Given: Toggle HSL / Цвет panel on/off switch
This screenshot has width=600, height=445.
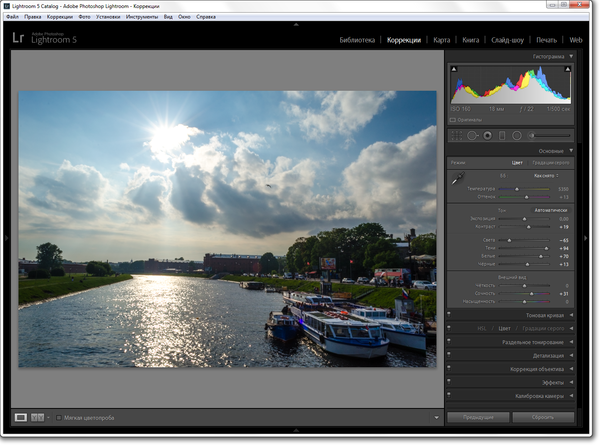Looking at the screenshot, I should pyautogui.click(x=449, y=328).
